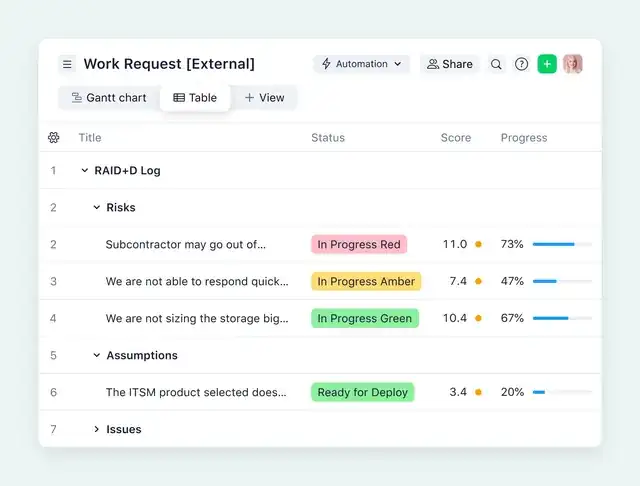The height and width of the screenshot is (486, 640).
Task: Open the In Progress Amber status badge
Action: (x=366, y=281)
